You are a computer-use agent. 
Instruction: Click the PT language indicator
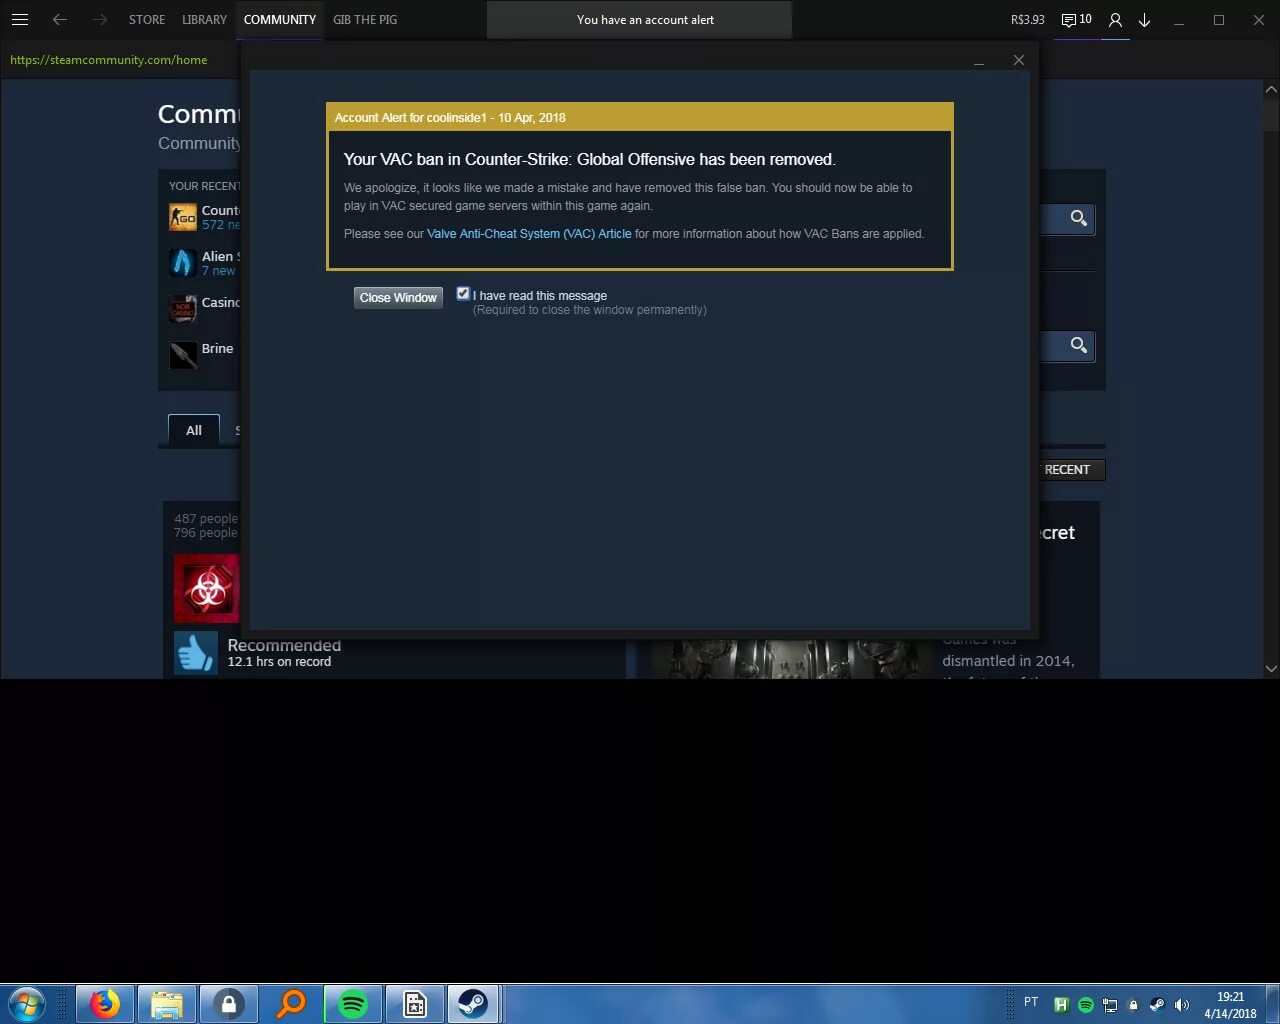(x=1031, y=1002)
